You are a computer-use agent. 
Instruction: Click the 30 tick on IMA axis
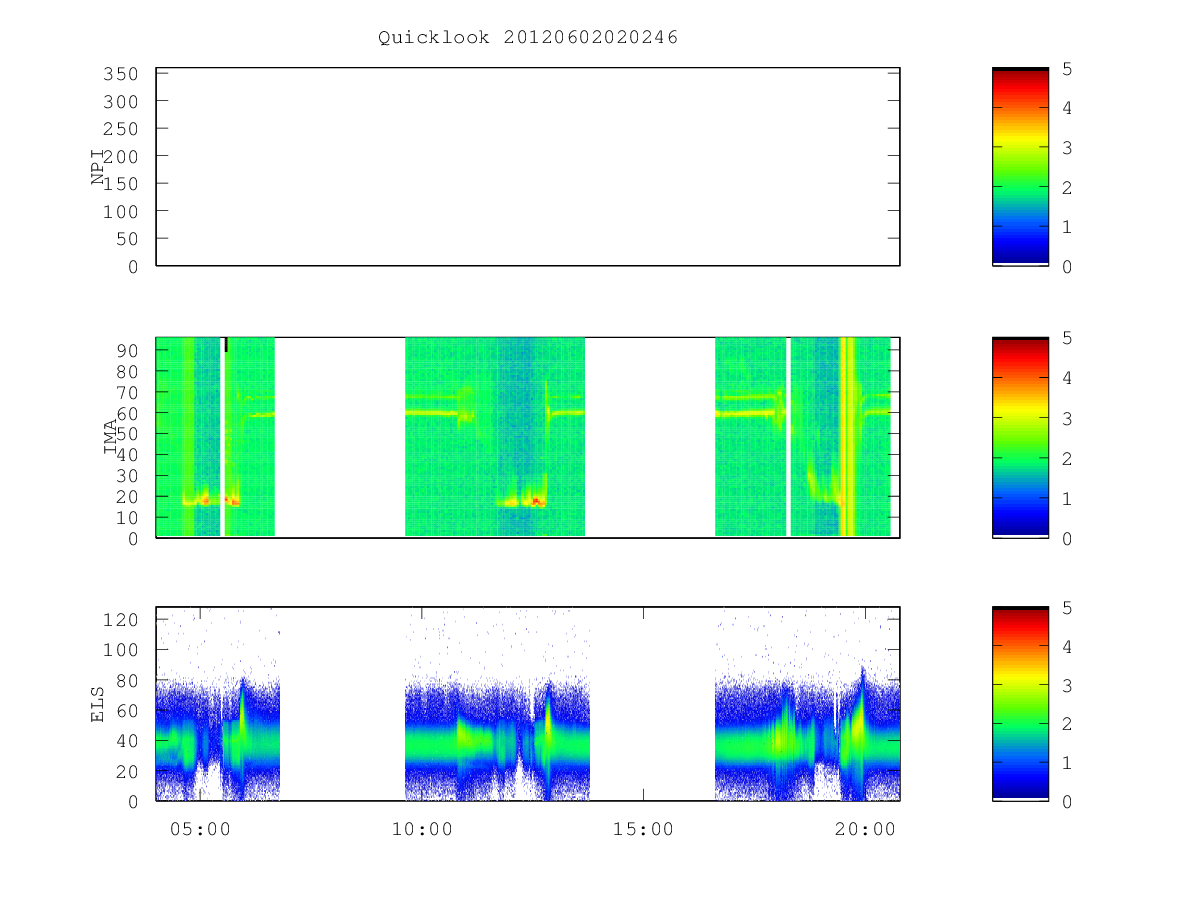coord(126,475)
